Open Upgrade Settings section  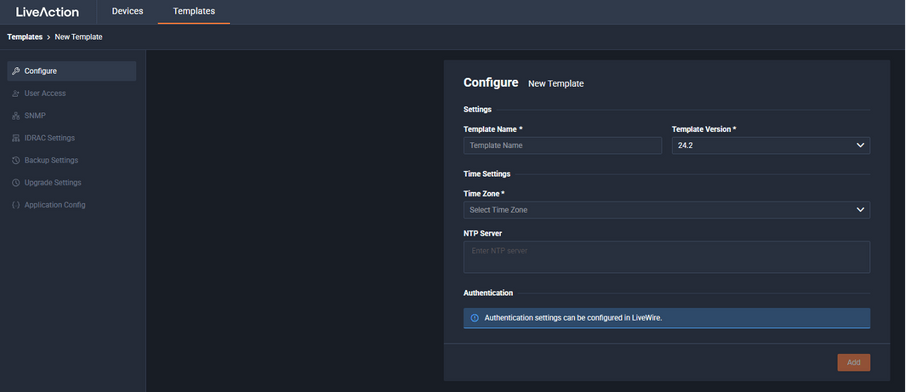pos(72,183)
